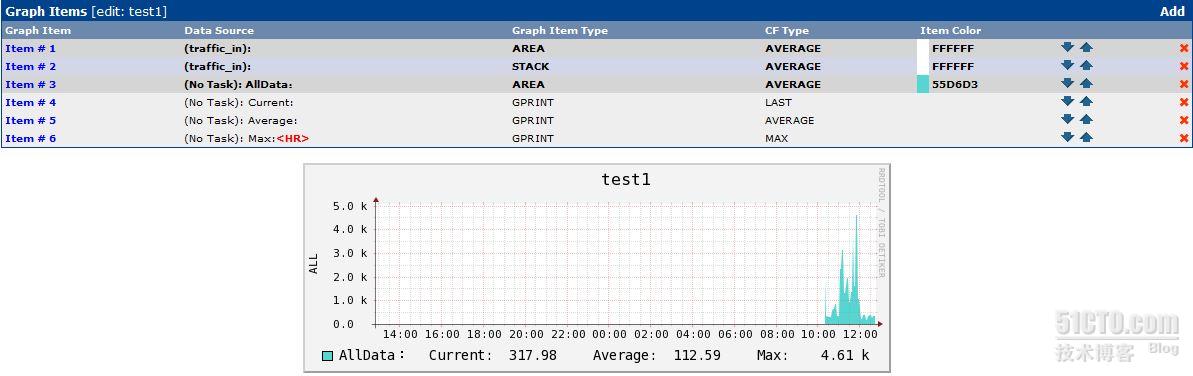The height and width of the screenshot is (376, 1193).
Task: Select the Item # 1 AREA type cell
Action: pos(528,48)
